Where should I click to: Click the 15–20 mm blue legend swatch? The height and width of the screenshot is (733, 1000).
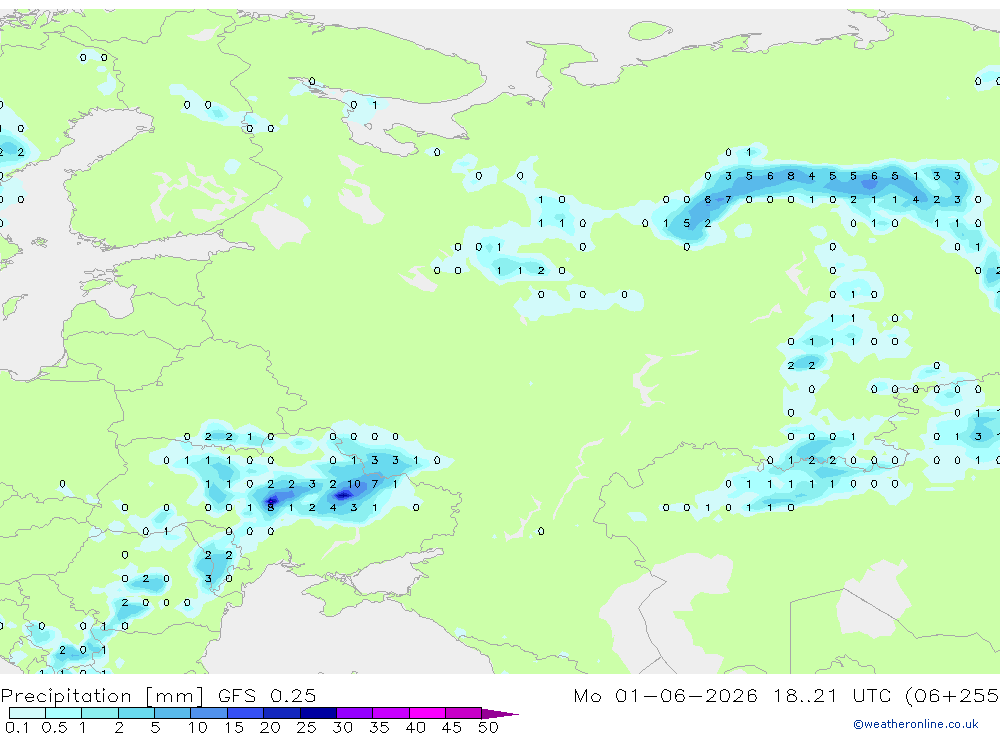(245, 713)
